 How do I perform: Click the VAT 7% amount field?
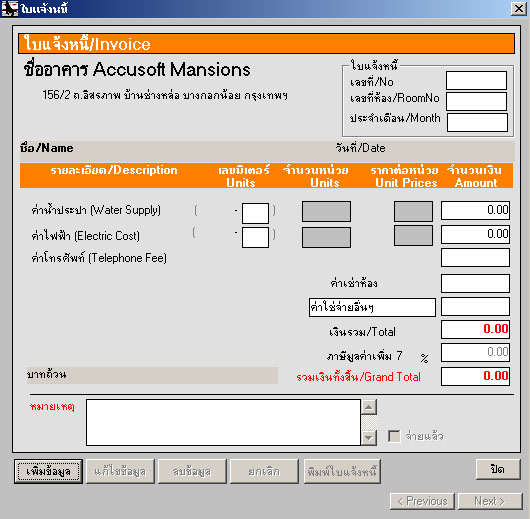[x=475, y=352]
